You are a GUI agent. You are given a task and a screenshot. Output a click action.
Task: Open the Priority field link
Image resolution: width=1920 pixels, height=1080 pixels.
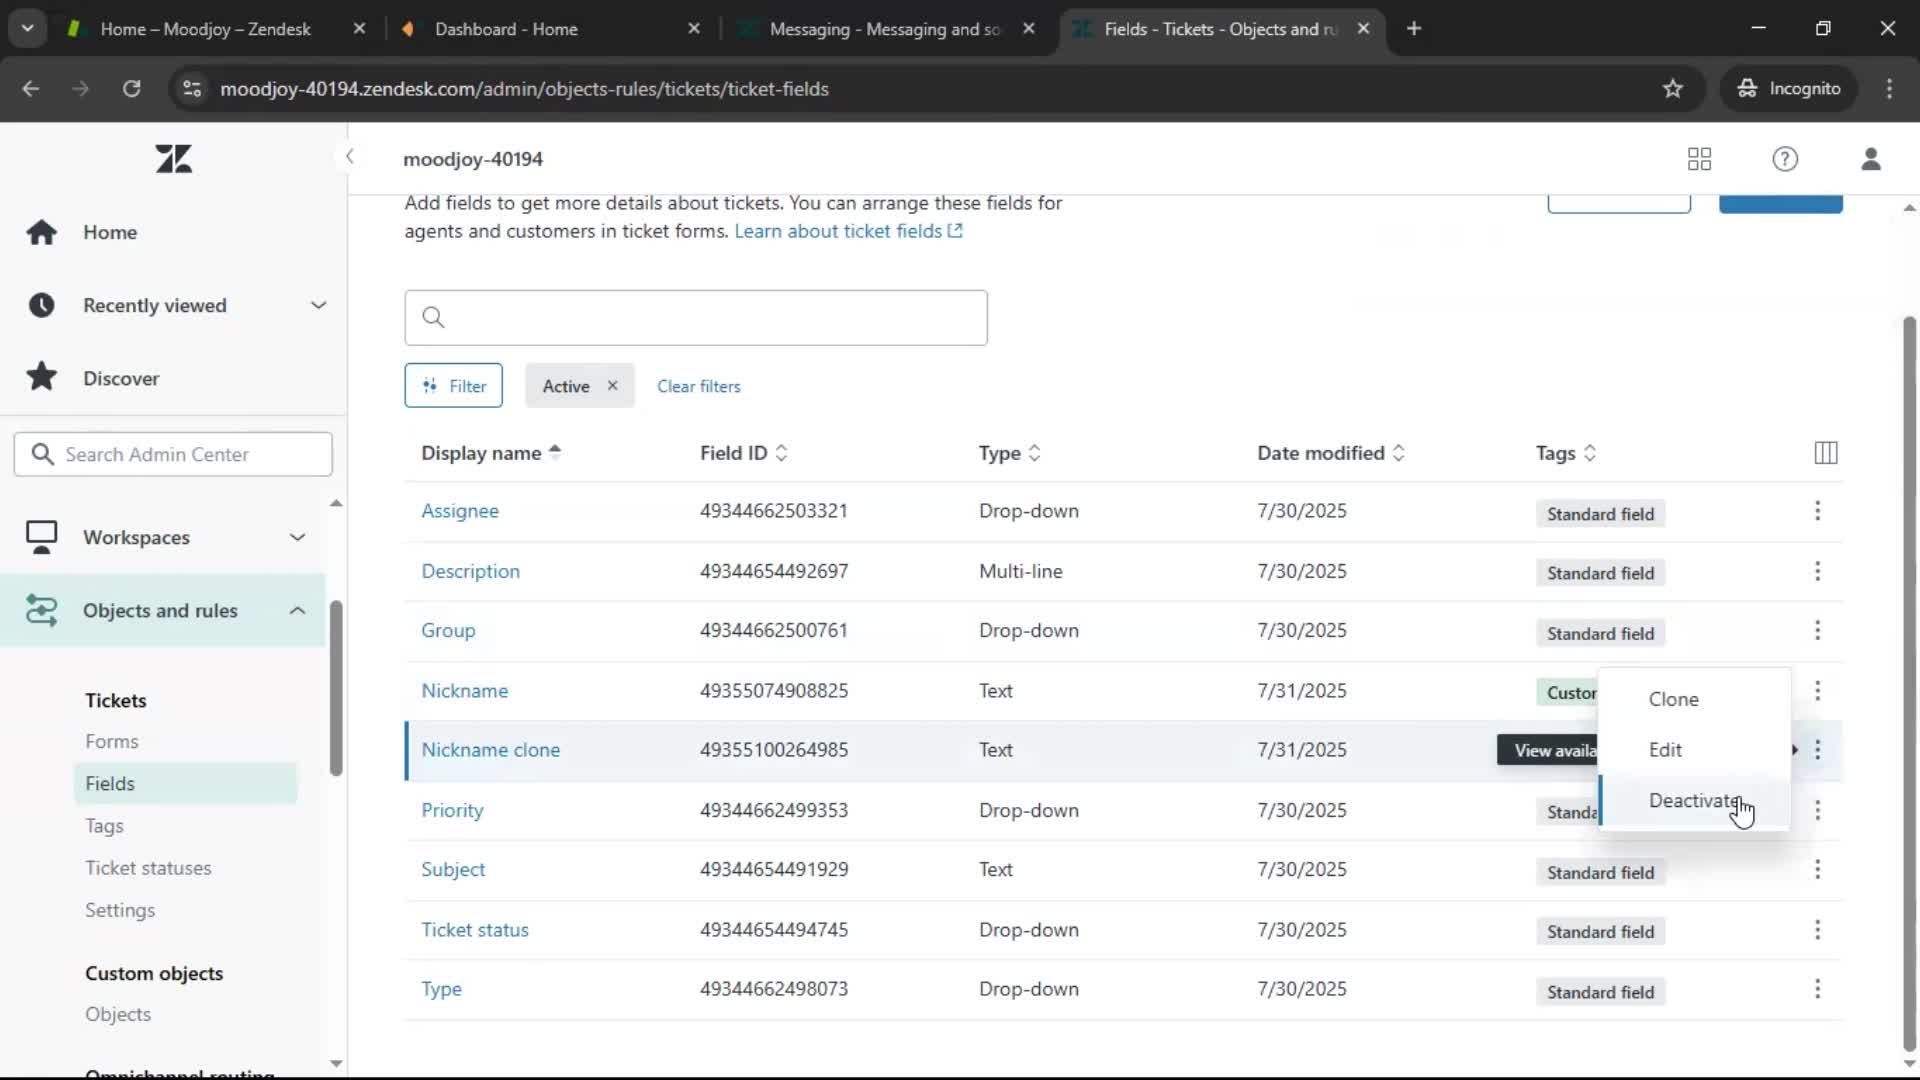coord(452,810)
